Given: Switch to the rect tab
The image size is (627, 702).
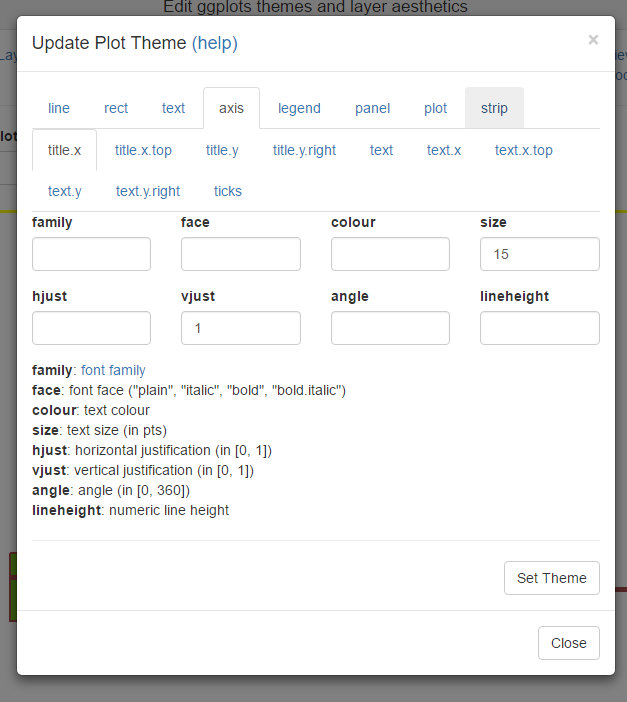Looking at the screenshot, I should pos(116,108).
